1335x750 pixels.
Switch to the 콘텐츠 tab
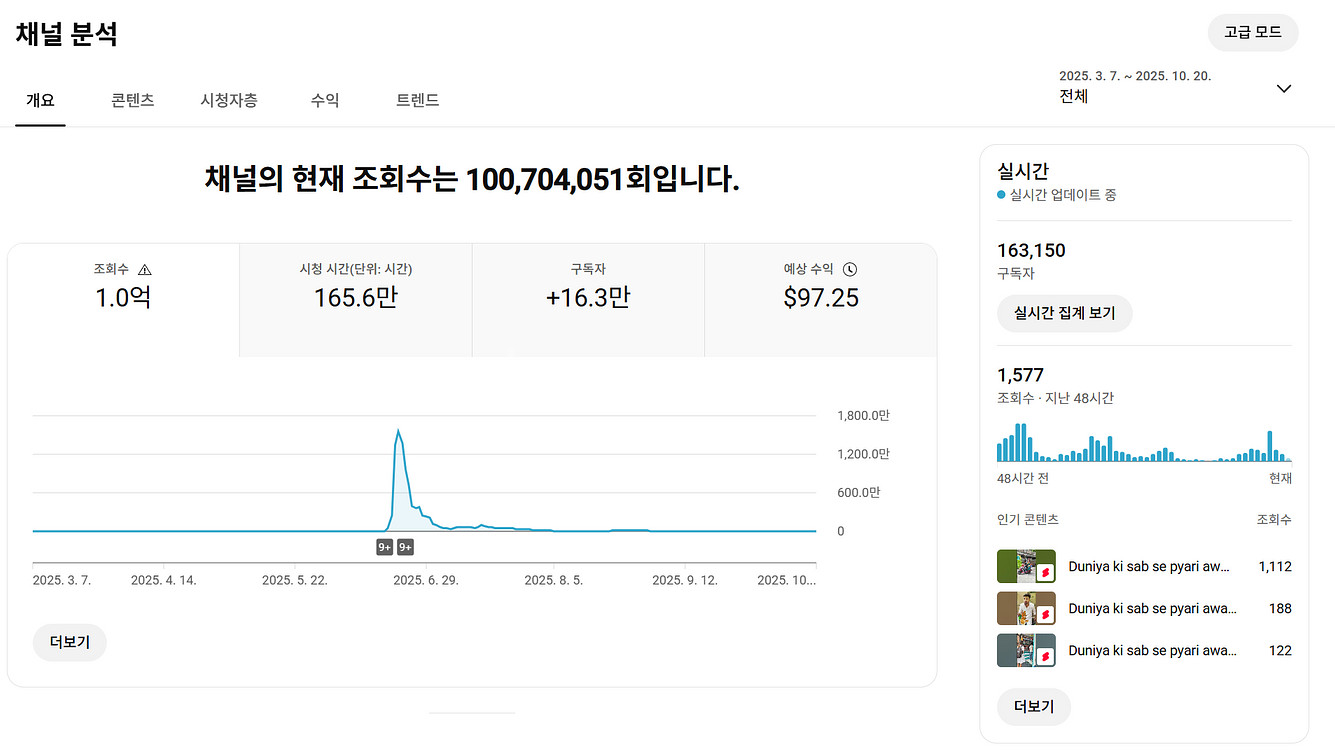[x=132, y=100]
